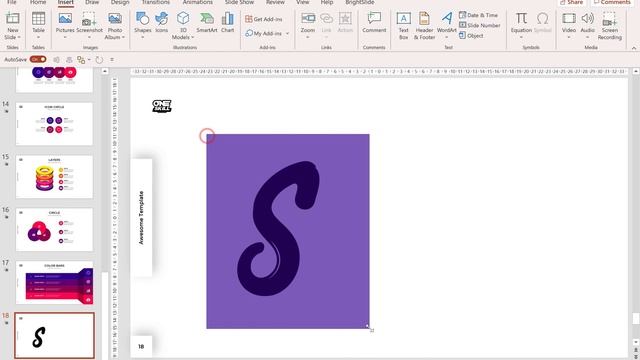Viewport: 640px width, 360px height.
Task: Click Get Add-ins
Action: point(264,19)
